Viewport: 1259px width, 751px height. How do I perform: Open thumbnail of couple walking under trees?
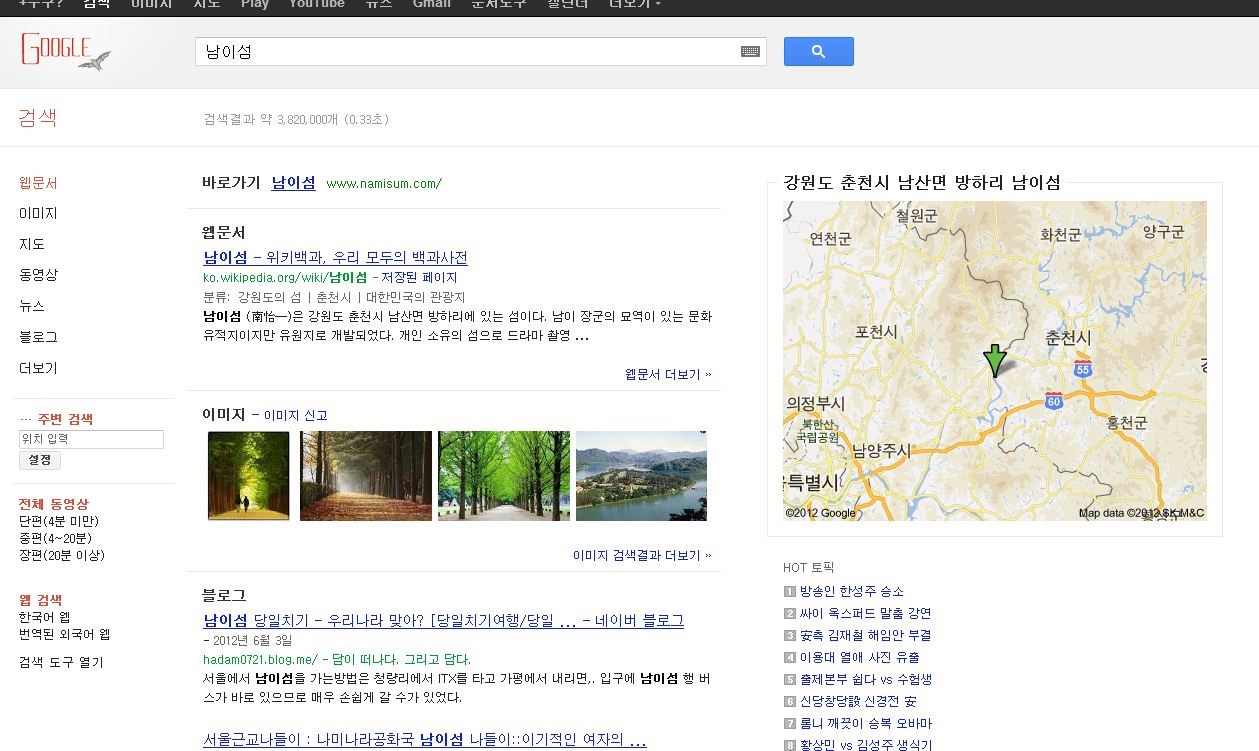coord(249,476)
